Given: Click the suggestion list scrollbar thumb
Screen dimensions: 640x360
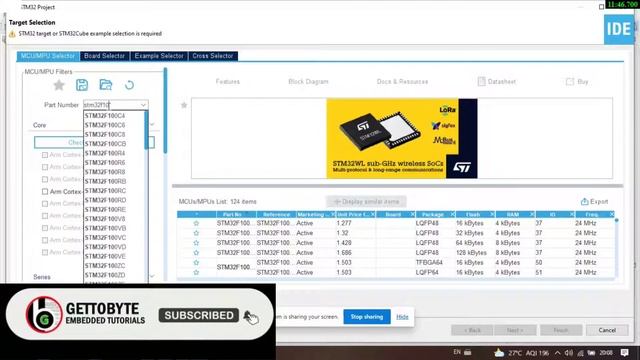Looking at the screenshot, I should pos(146,131).
